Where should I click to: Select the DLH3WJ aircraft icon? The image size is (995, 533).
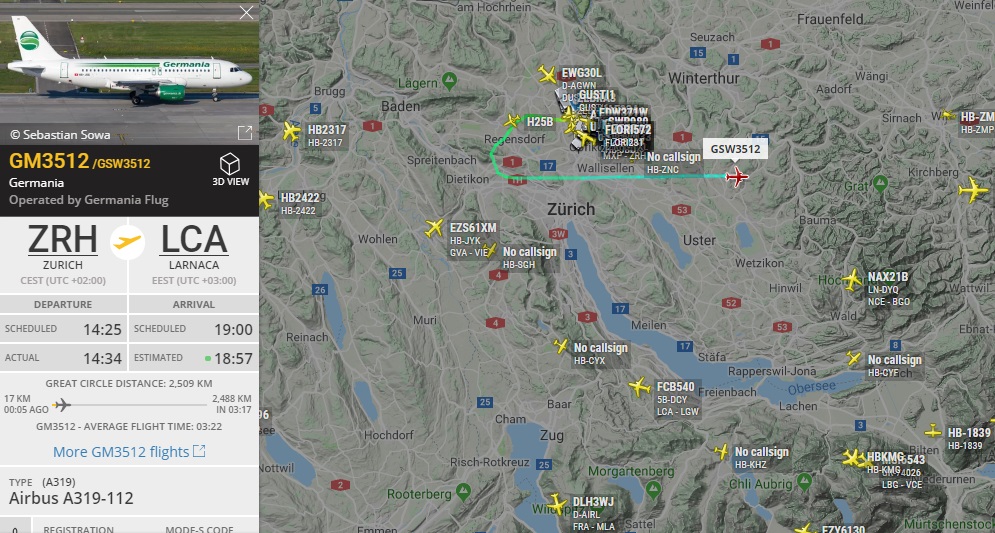click(x=557, y=505)
